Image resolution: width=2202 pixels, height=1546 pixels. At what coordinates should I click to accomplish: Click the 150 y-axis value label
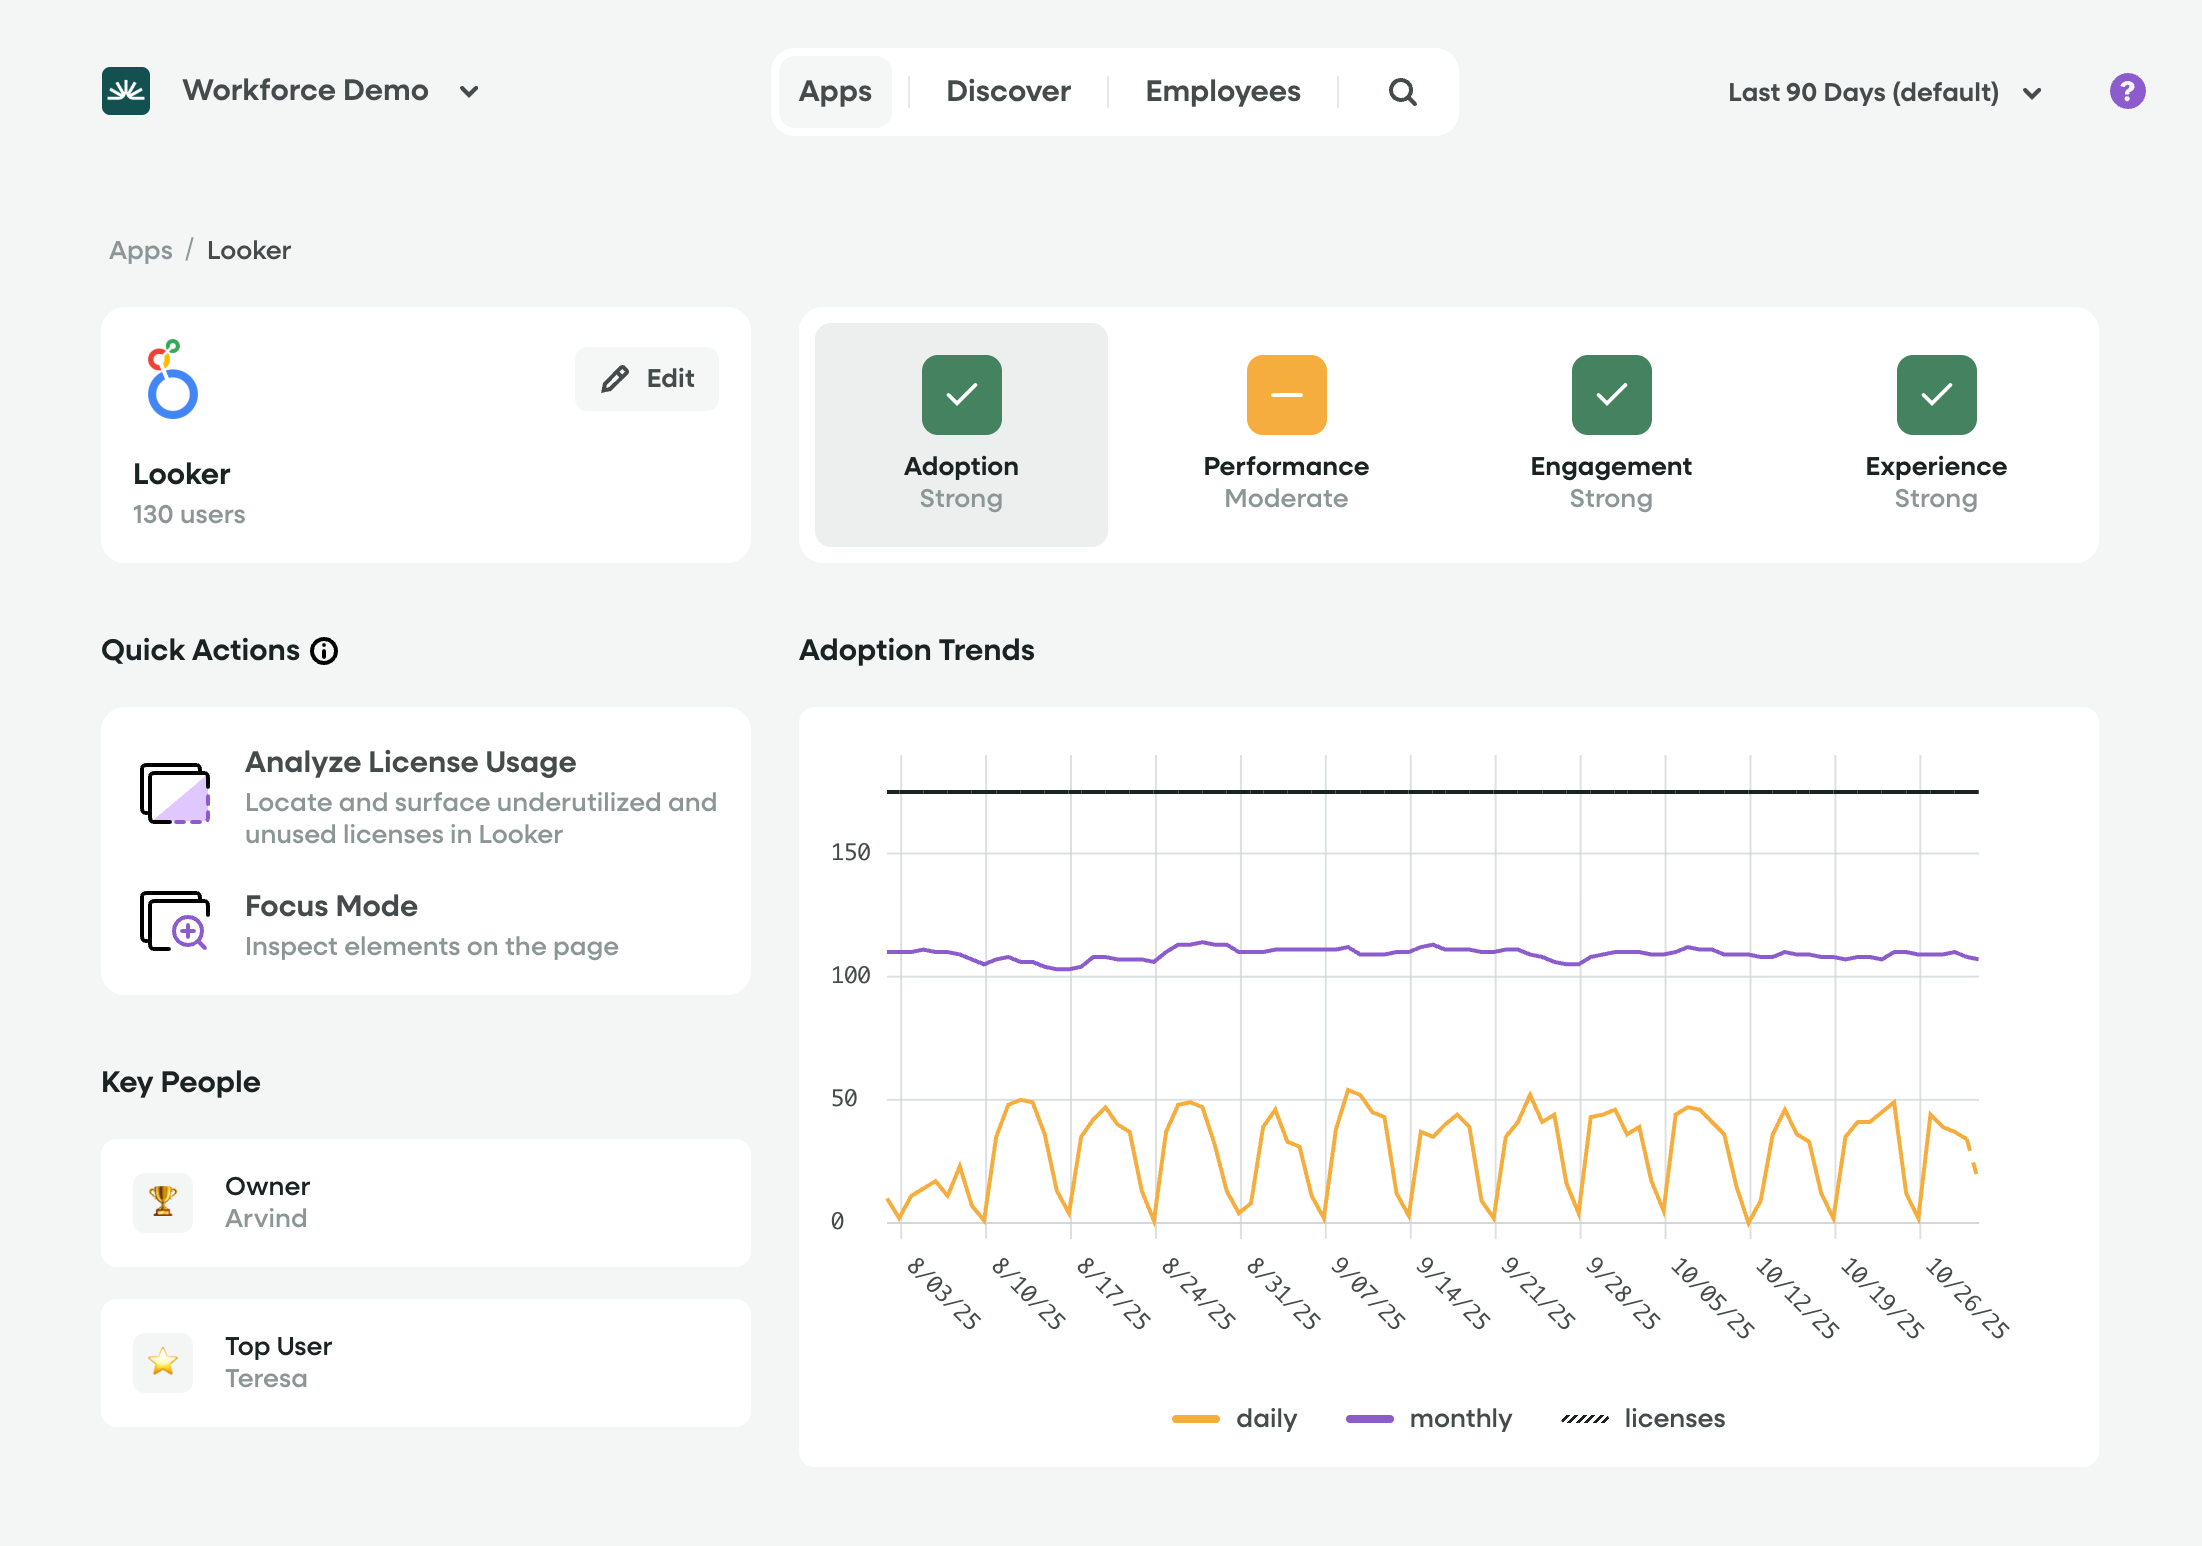(x=851, y=853)
